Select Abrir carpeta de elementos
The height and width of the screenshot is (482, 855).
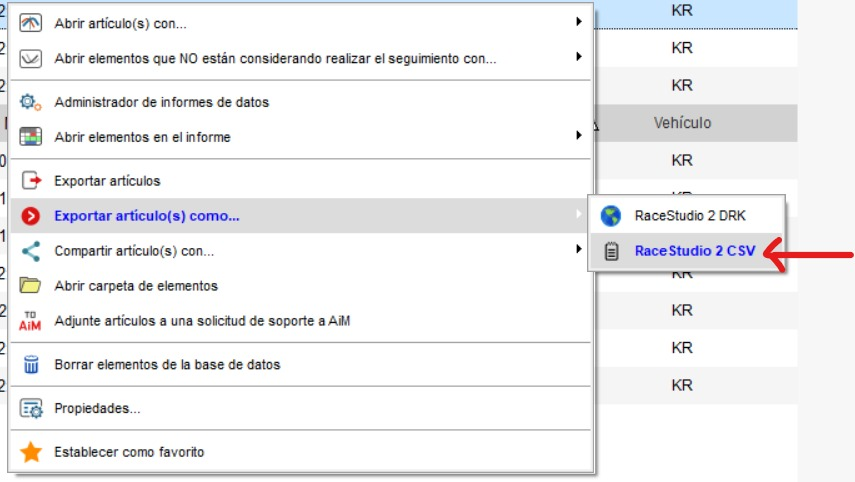[x=301, y=286]
